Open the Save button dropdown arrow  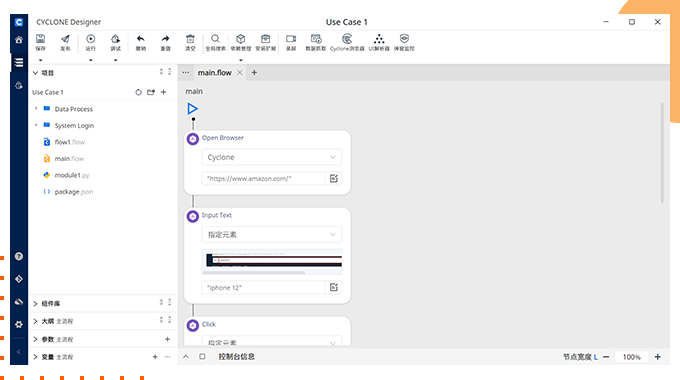(x=40, y=60)
